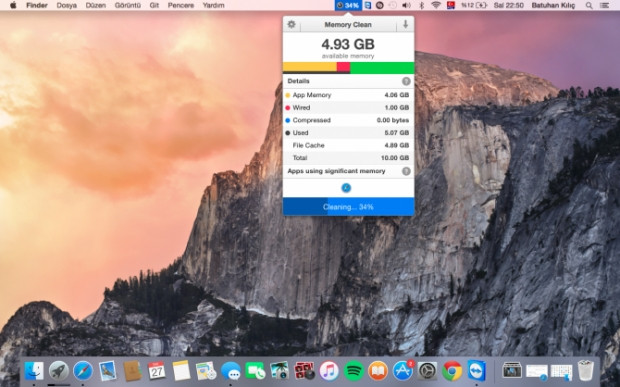Open the Düzen menu
The width and height of the screenshot is (620, 387).
tap(96, 6)
